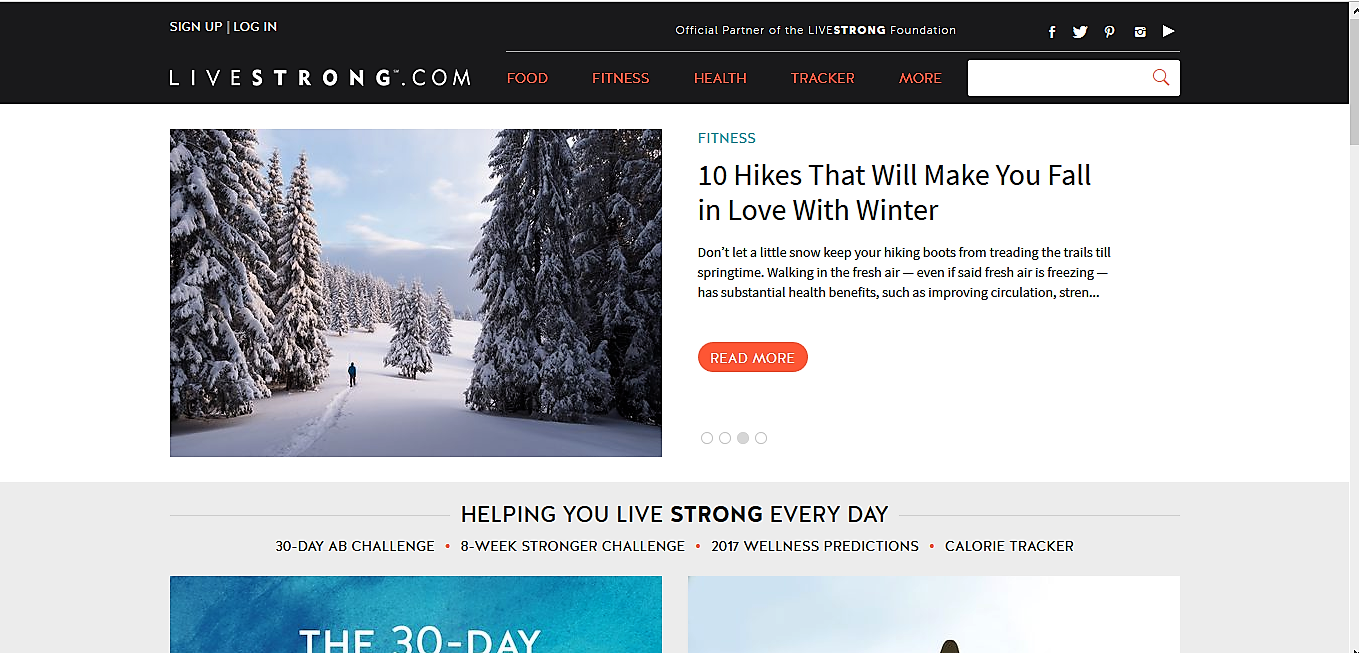Click the READ MORE button
1359x653 pixels.
coord(752,357)
